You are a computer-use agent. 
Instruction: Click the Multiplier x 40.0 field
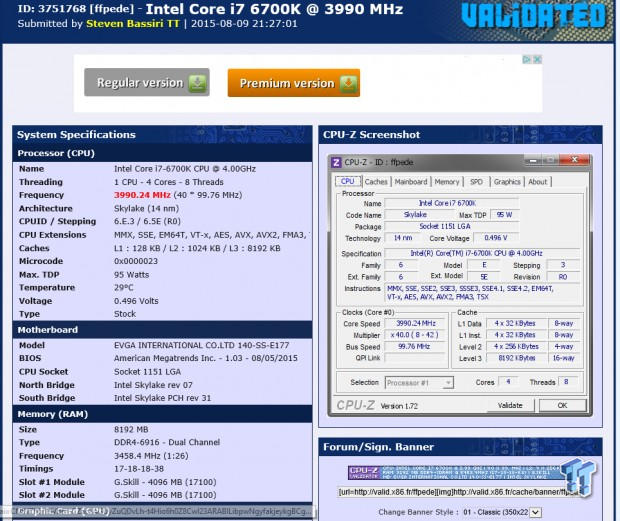coord(415,335)
